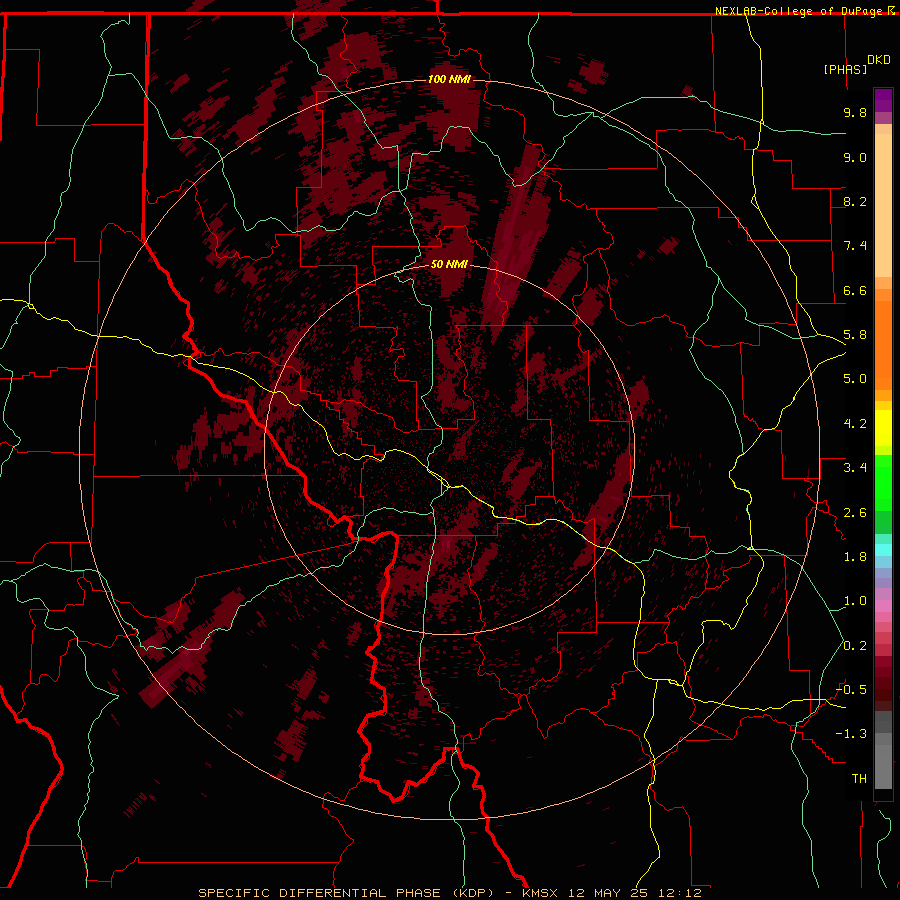Pick the bright green segment of the color bar
900x900 pixels.
(883, 482)
